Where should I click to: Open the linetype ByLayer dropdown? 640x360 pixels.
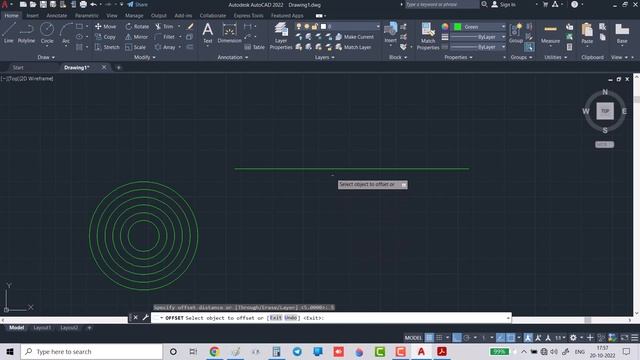click(478, 47)
